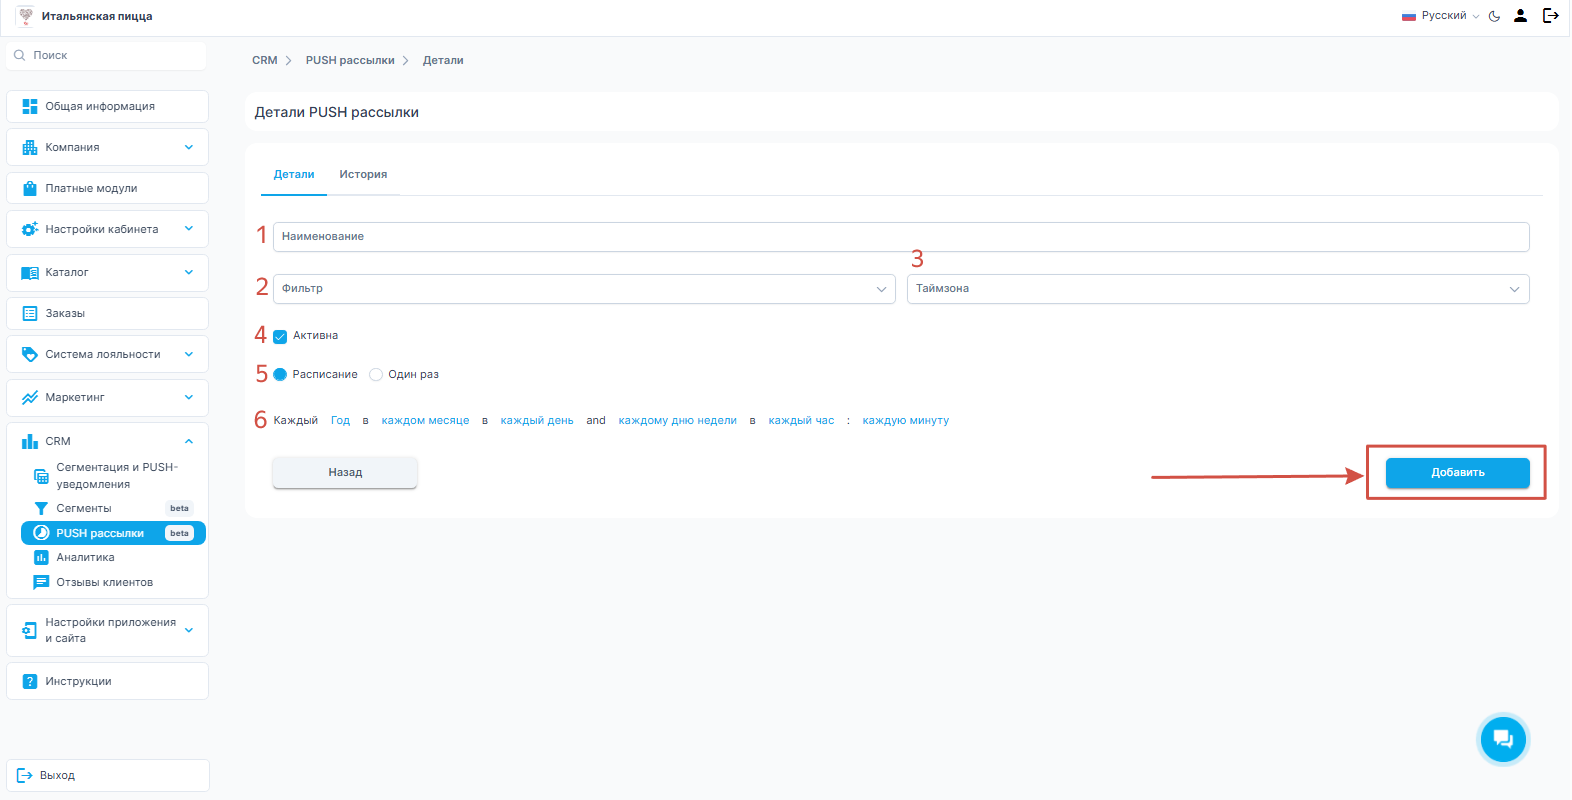This screenshot has width=1572, height=800.
Task: Click the logout icon in top bar
Action: (x=1550, y=16)
